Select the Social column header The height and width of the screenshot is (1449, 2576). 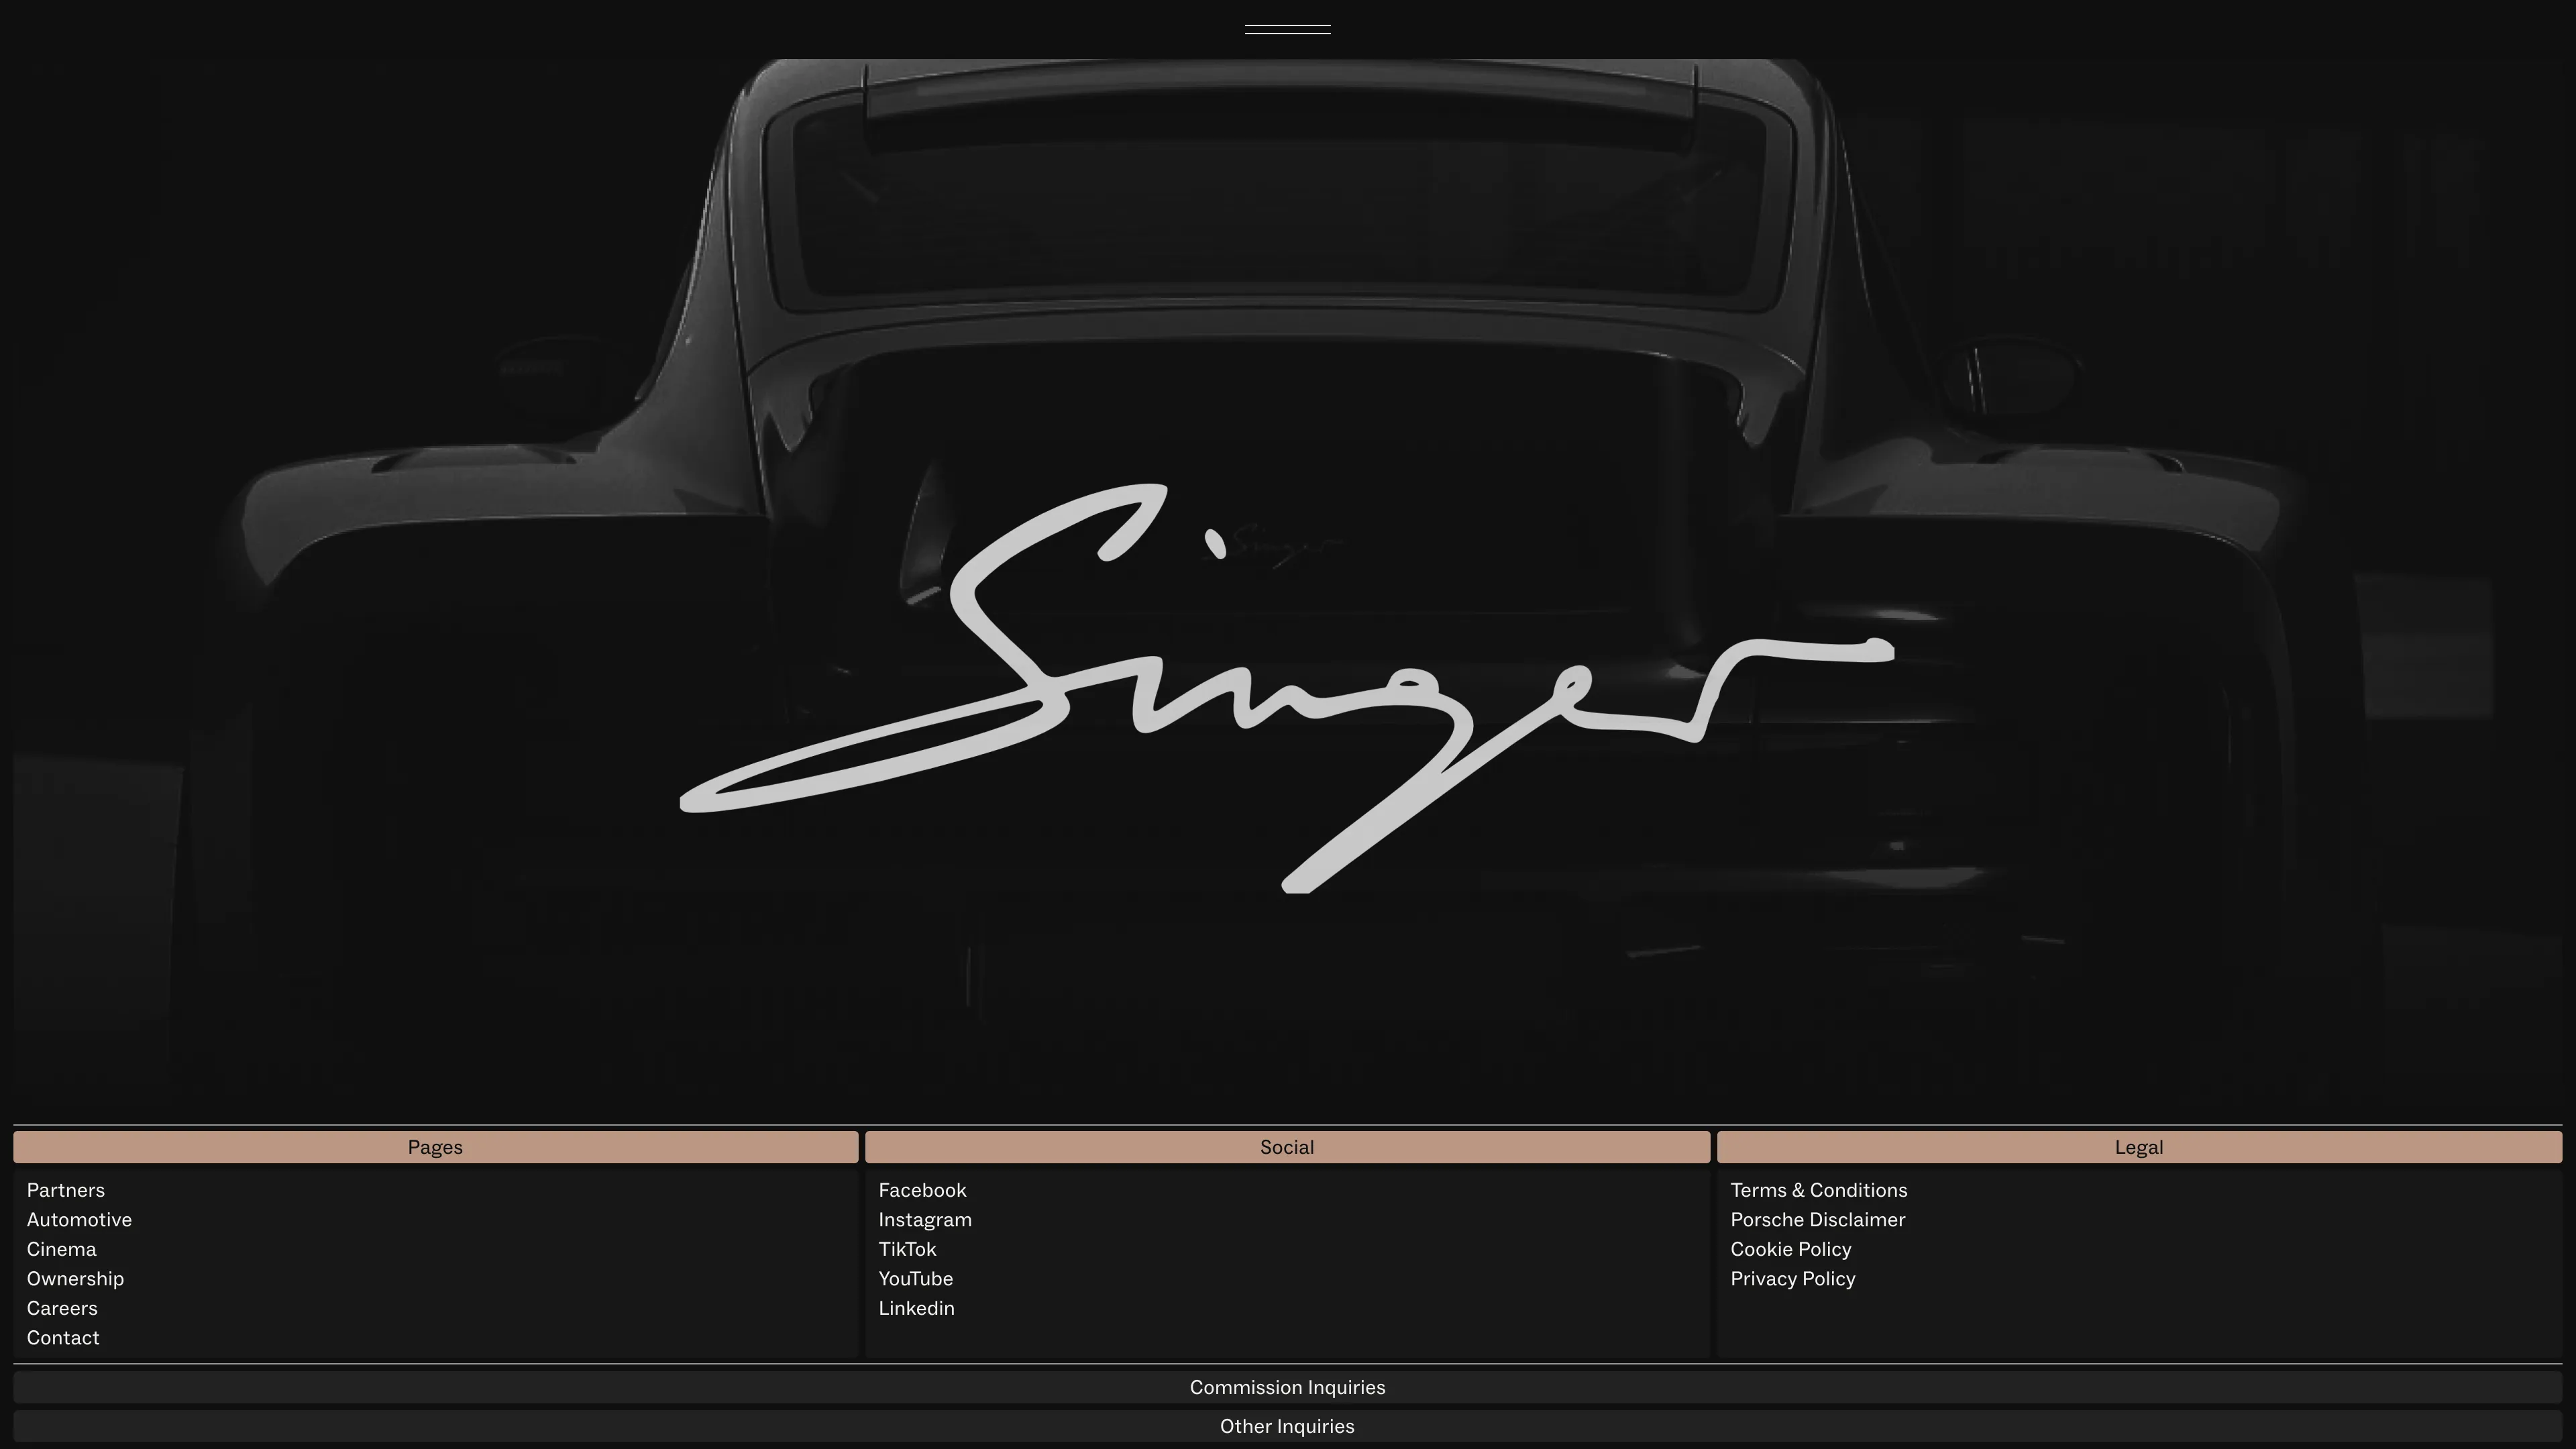pos(1287,1147)
